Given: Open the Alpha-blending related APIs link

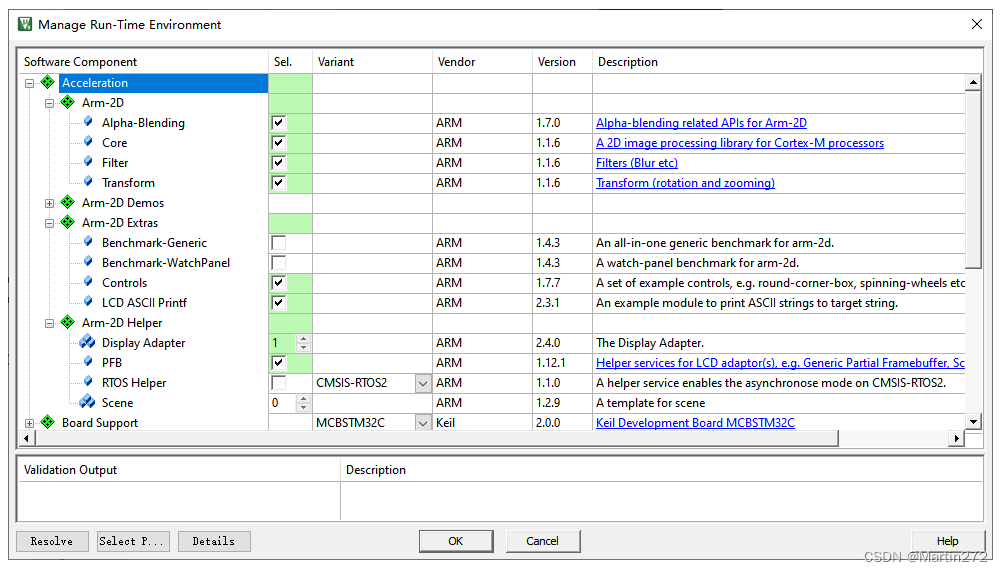Looking at the screenshot, I should pyautogui.click(x=701, y=123).
